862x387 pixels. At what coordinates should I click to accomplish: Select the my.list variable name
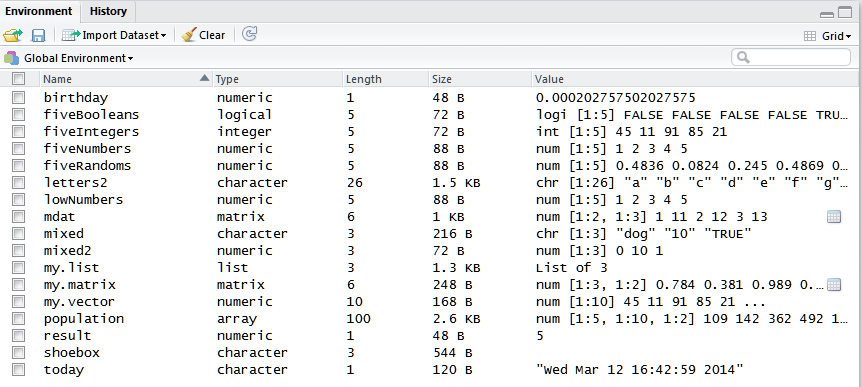tap(71, 268)
